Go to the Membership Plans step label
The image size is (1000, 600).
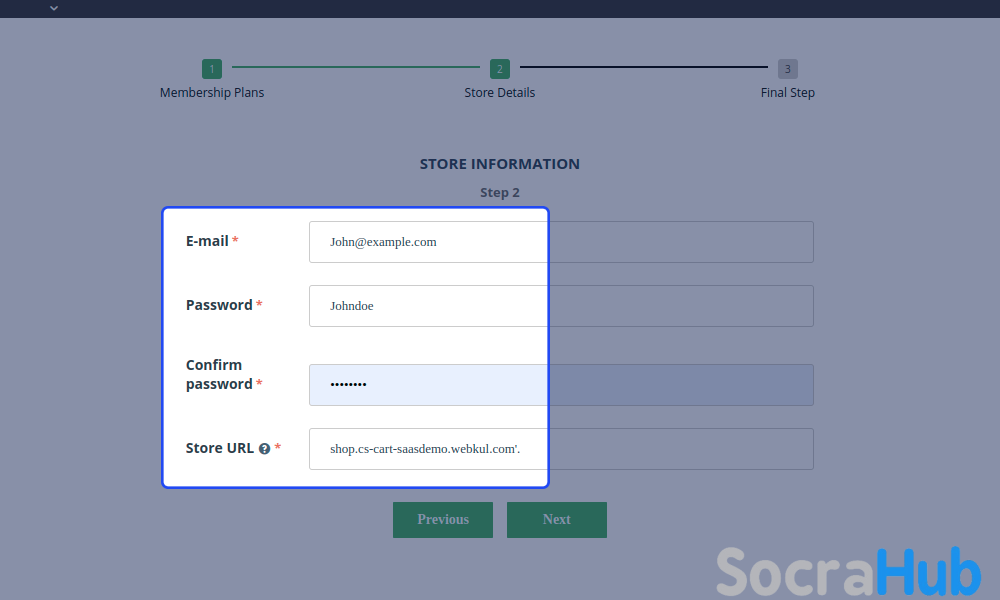212,93
